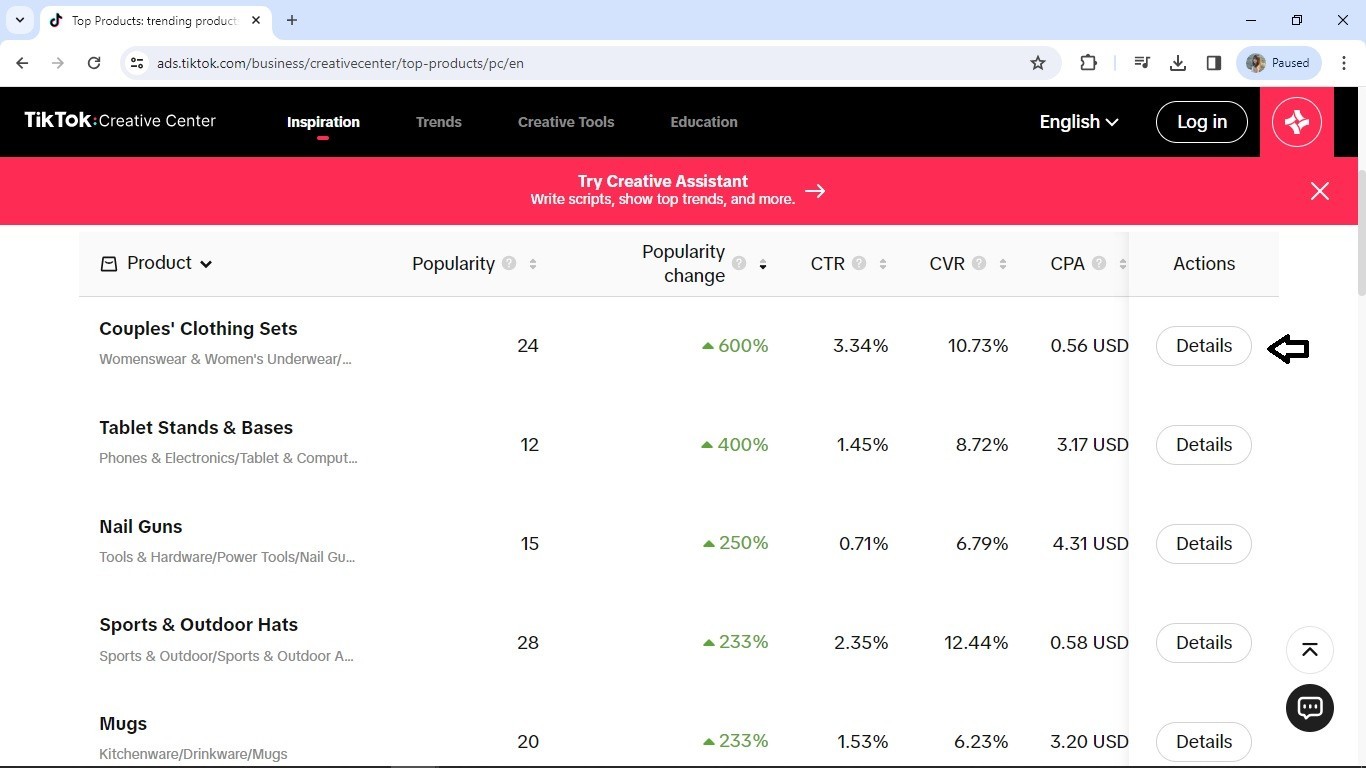
Task: Open the Creative Tools menu item
Action: point(565,122)
